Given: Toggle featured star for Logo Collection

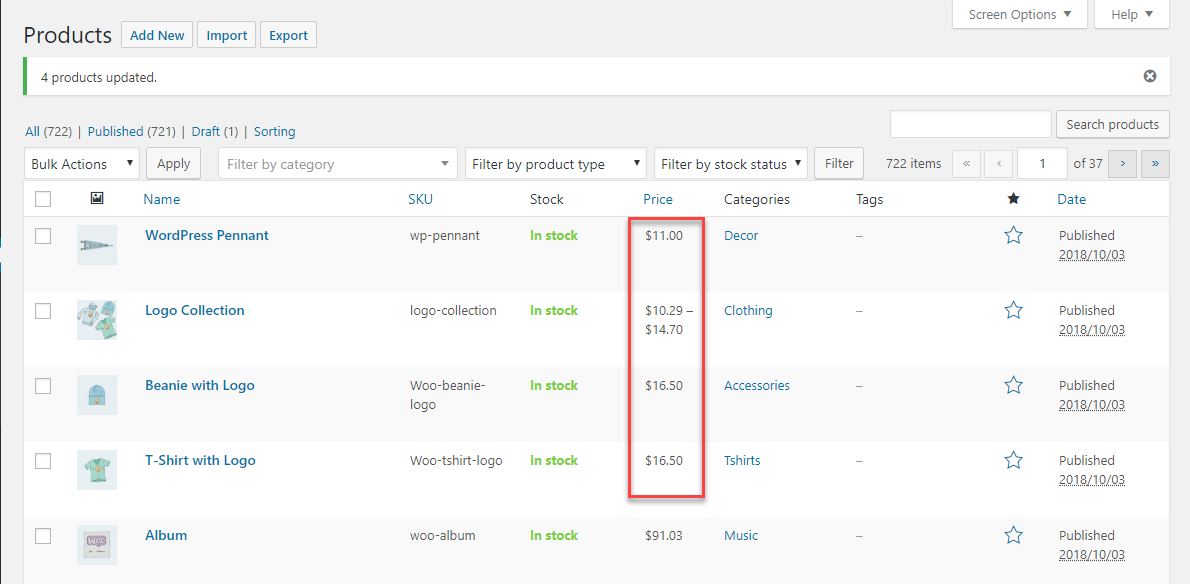Looking at the screenshot, I should pyautogui.click(x=1012, y=310).
